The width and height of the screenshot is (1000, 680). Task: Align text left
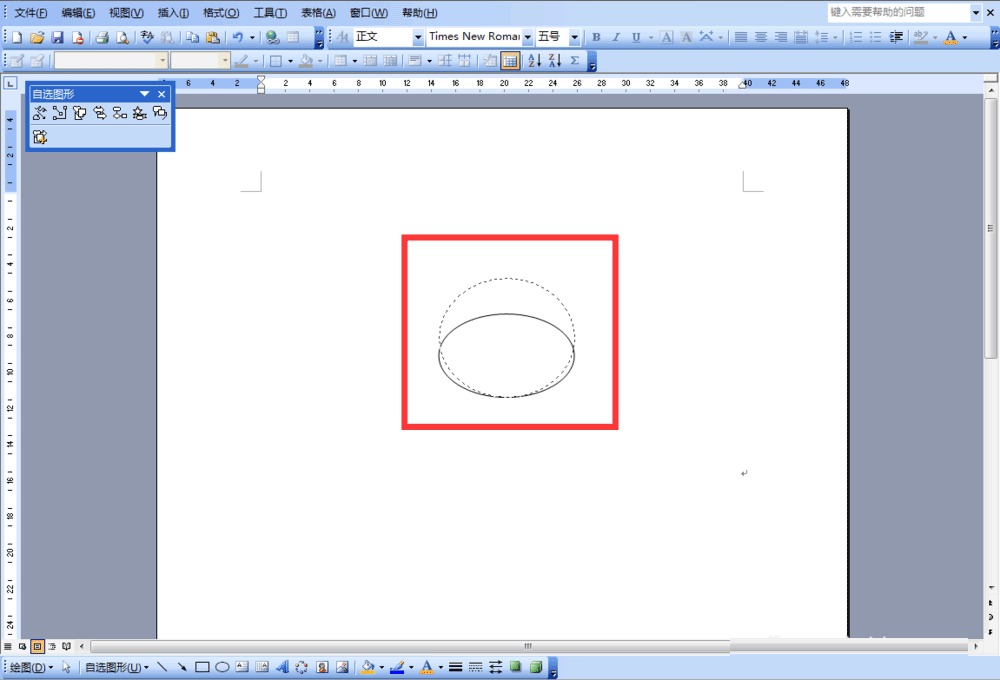click(x=740, y=38)
